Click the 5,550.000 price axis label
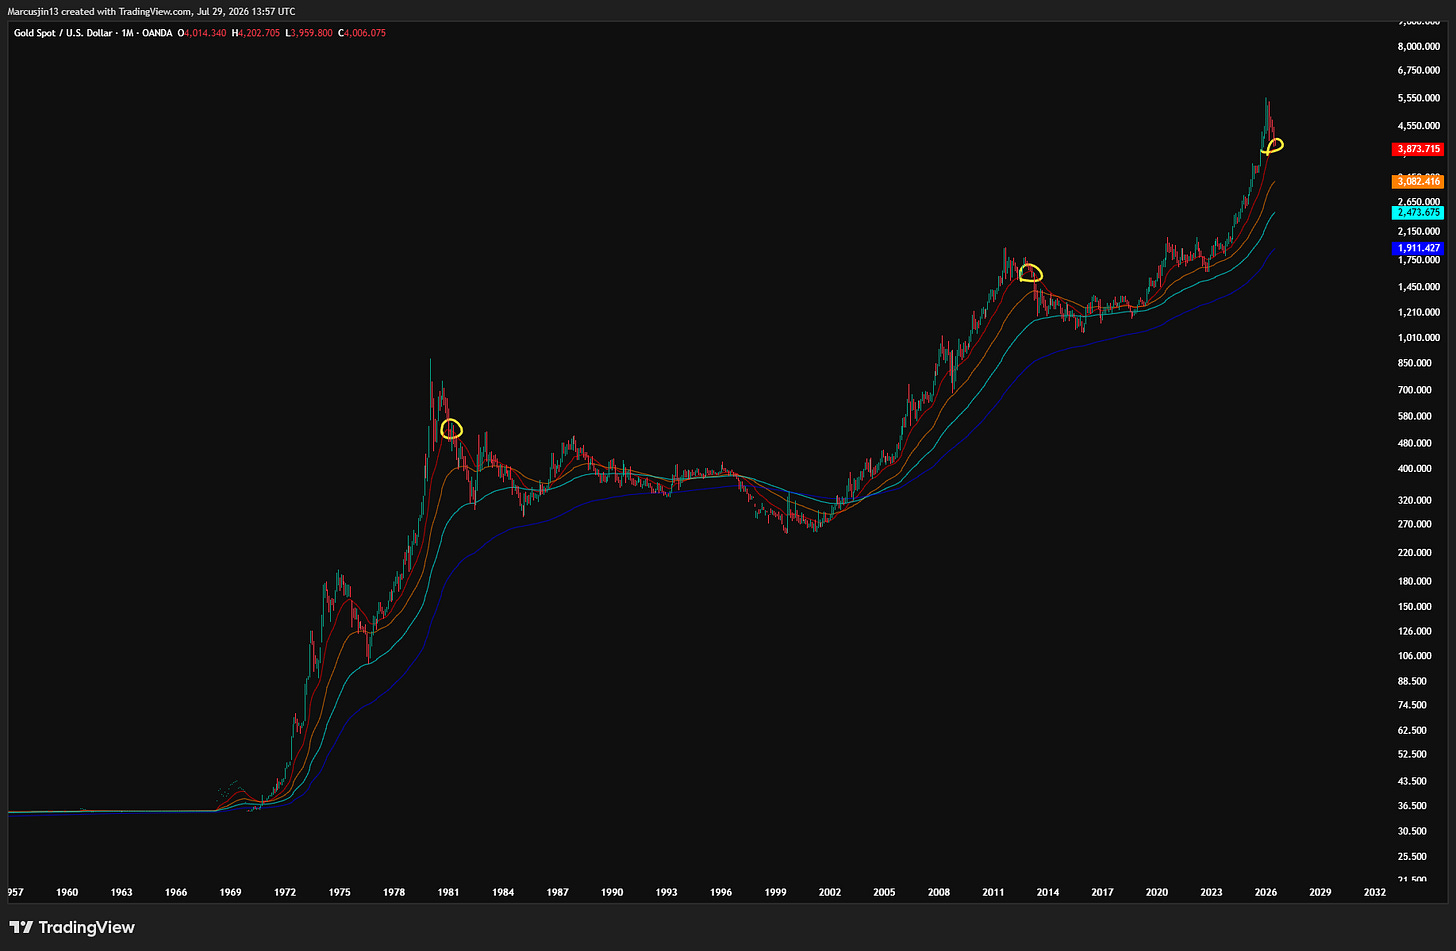This screenshot has width=1456, height=951. click(1419, 98)
